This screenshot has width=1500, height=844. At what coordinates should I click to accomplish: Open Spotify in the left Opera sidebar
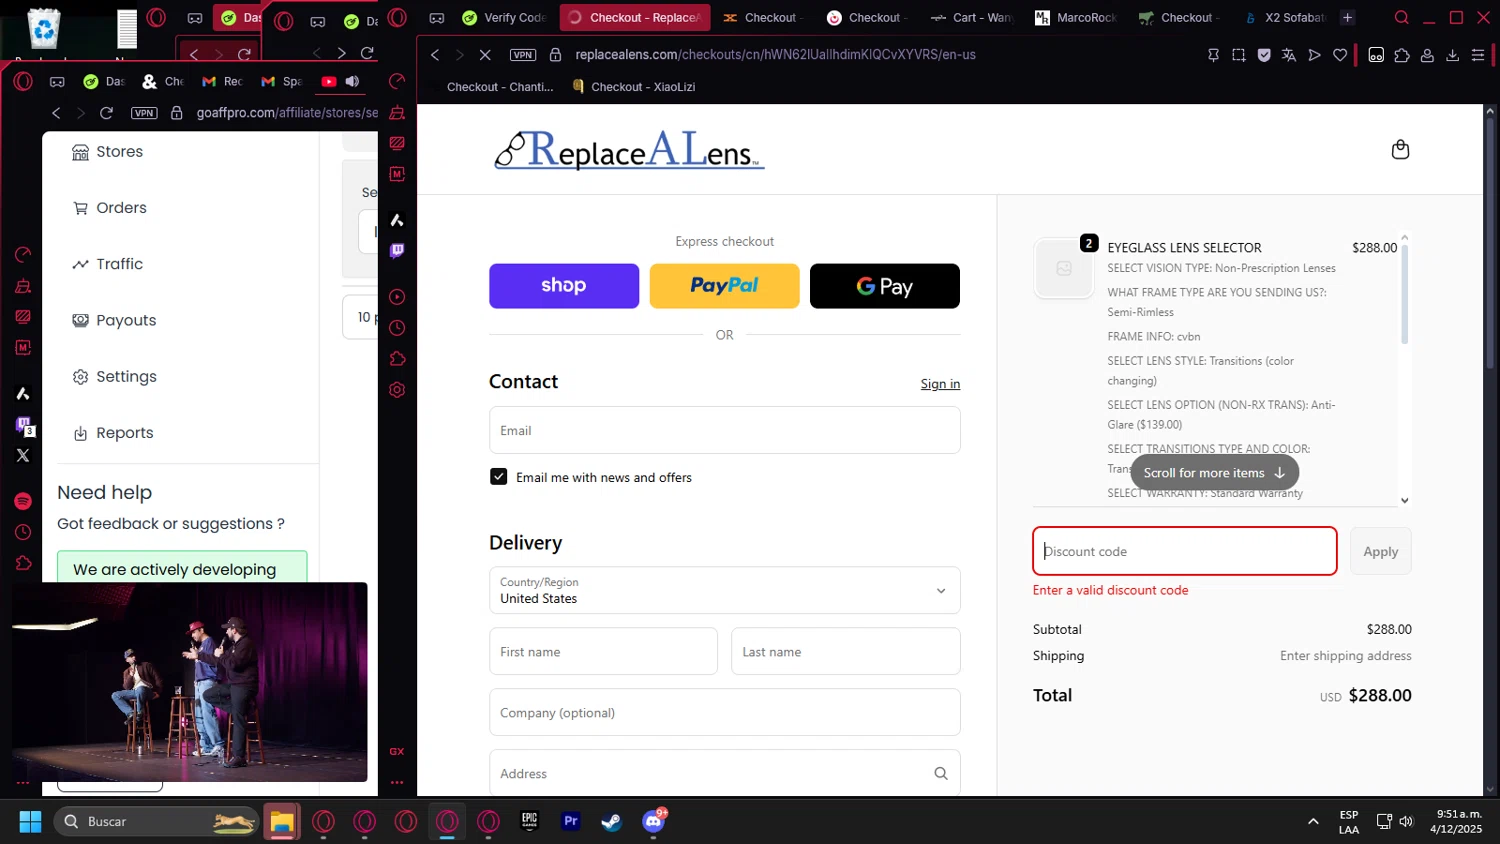pyautogui.click(x=23, y=501)
